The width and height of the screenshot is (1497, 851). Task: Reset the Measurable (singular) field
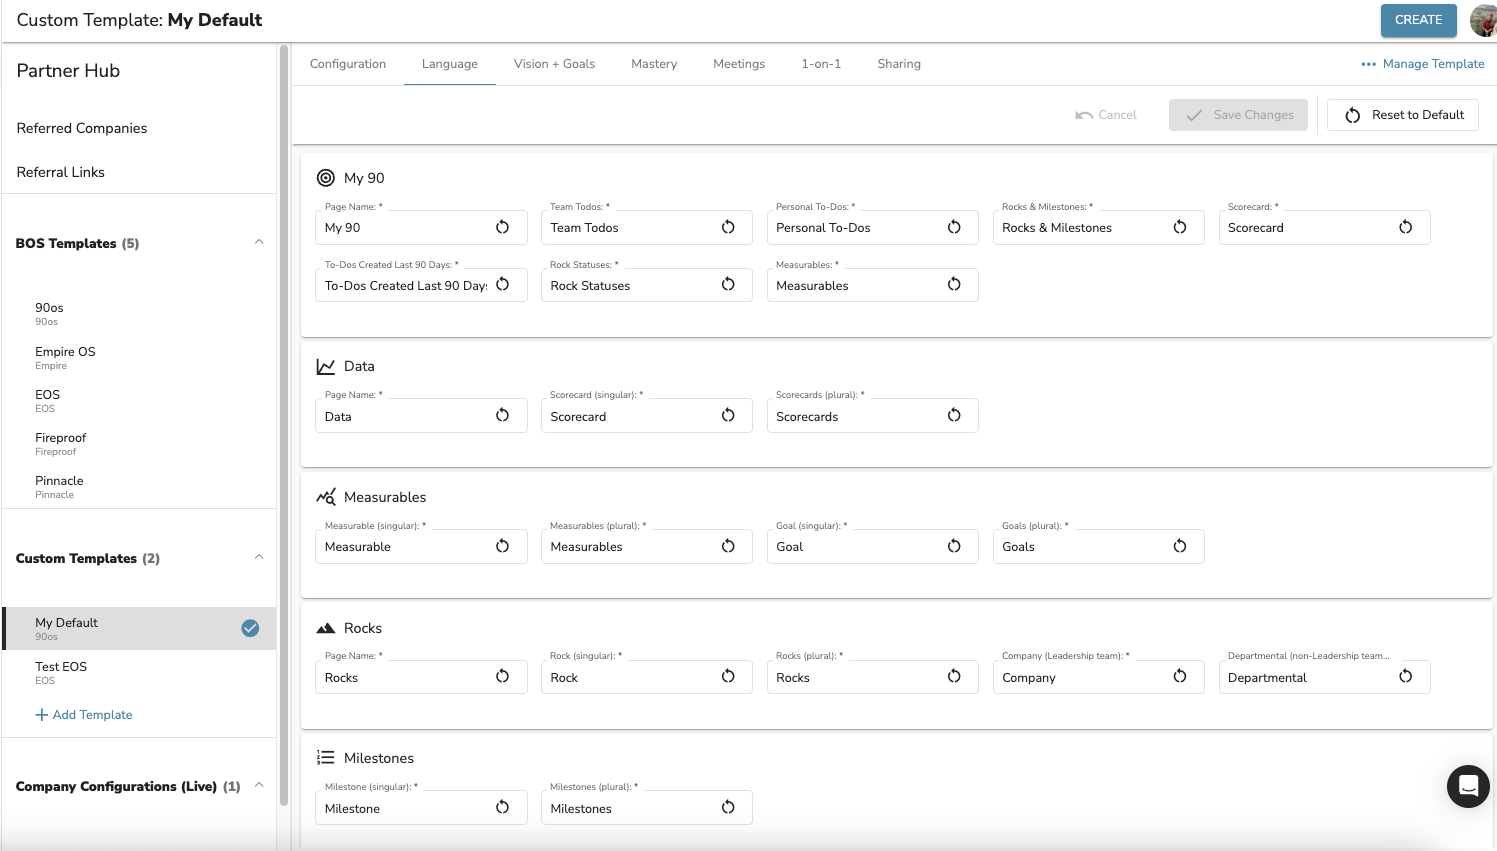click(x=503, y=546)
